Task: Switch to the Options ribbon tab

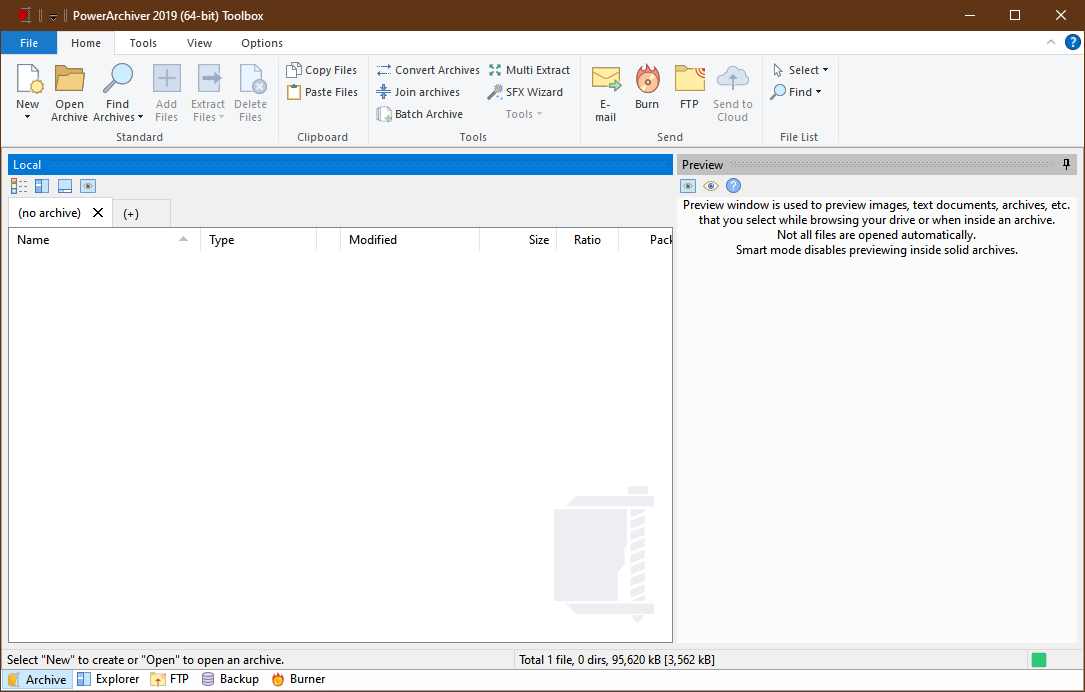Action: tap(262, 43)
